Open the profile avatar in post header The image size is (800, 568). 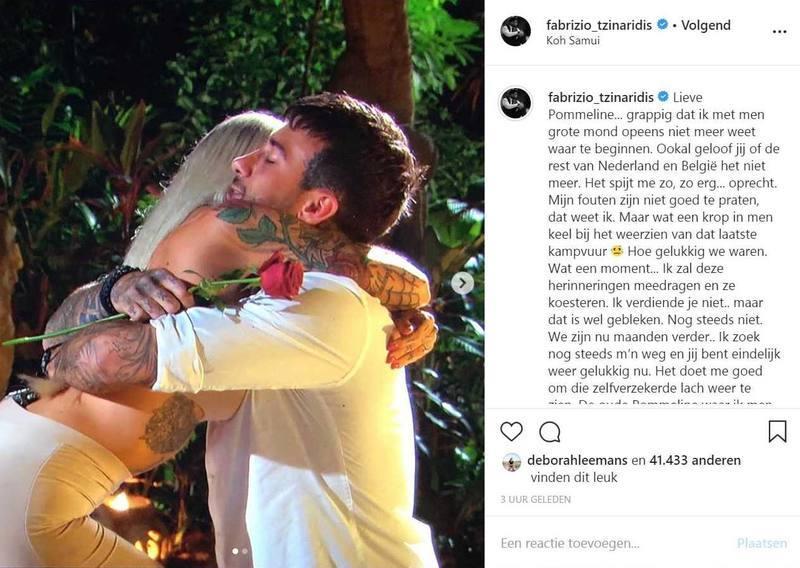pyautogui.click(x=515, y=31)
